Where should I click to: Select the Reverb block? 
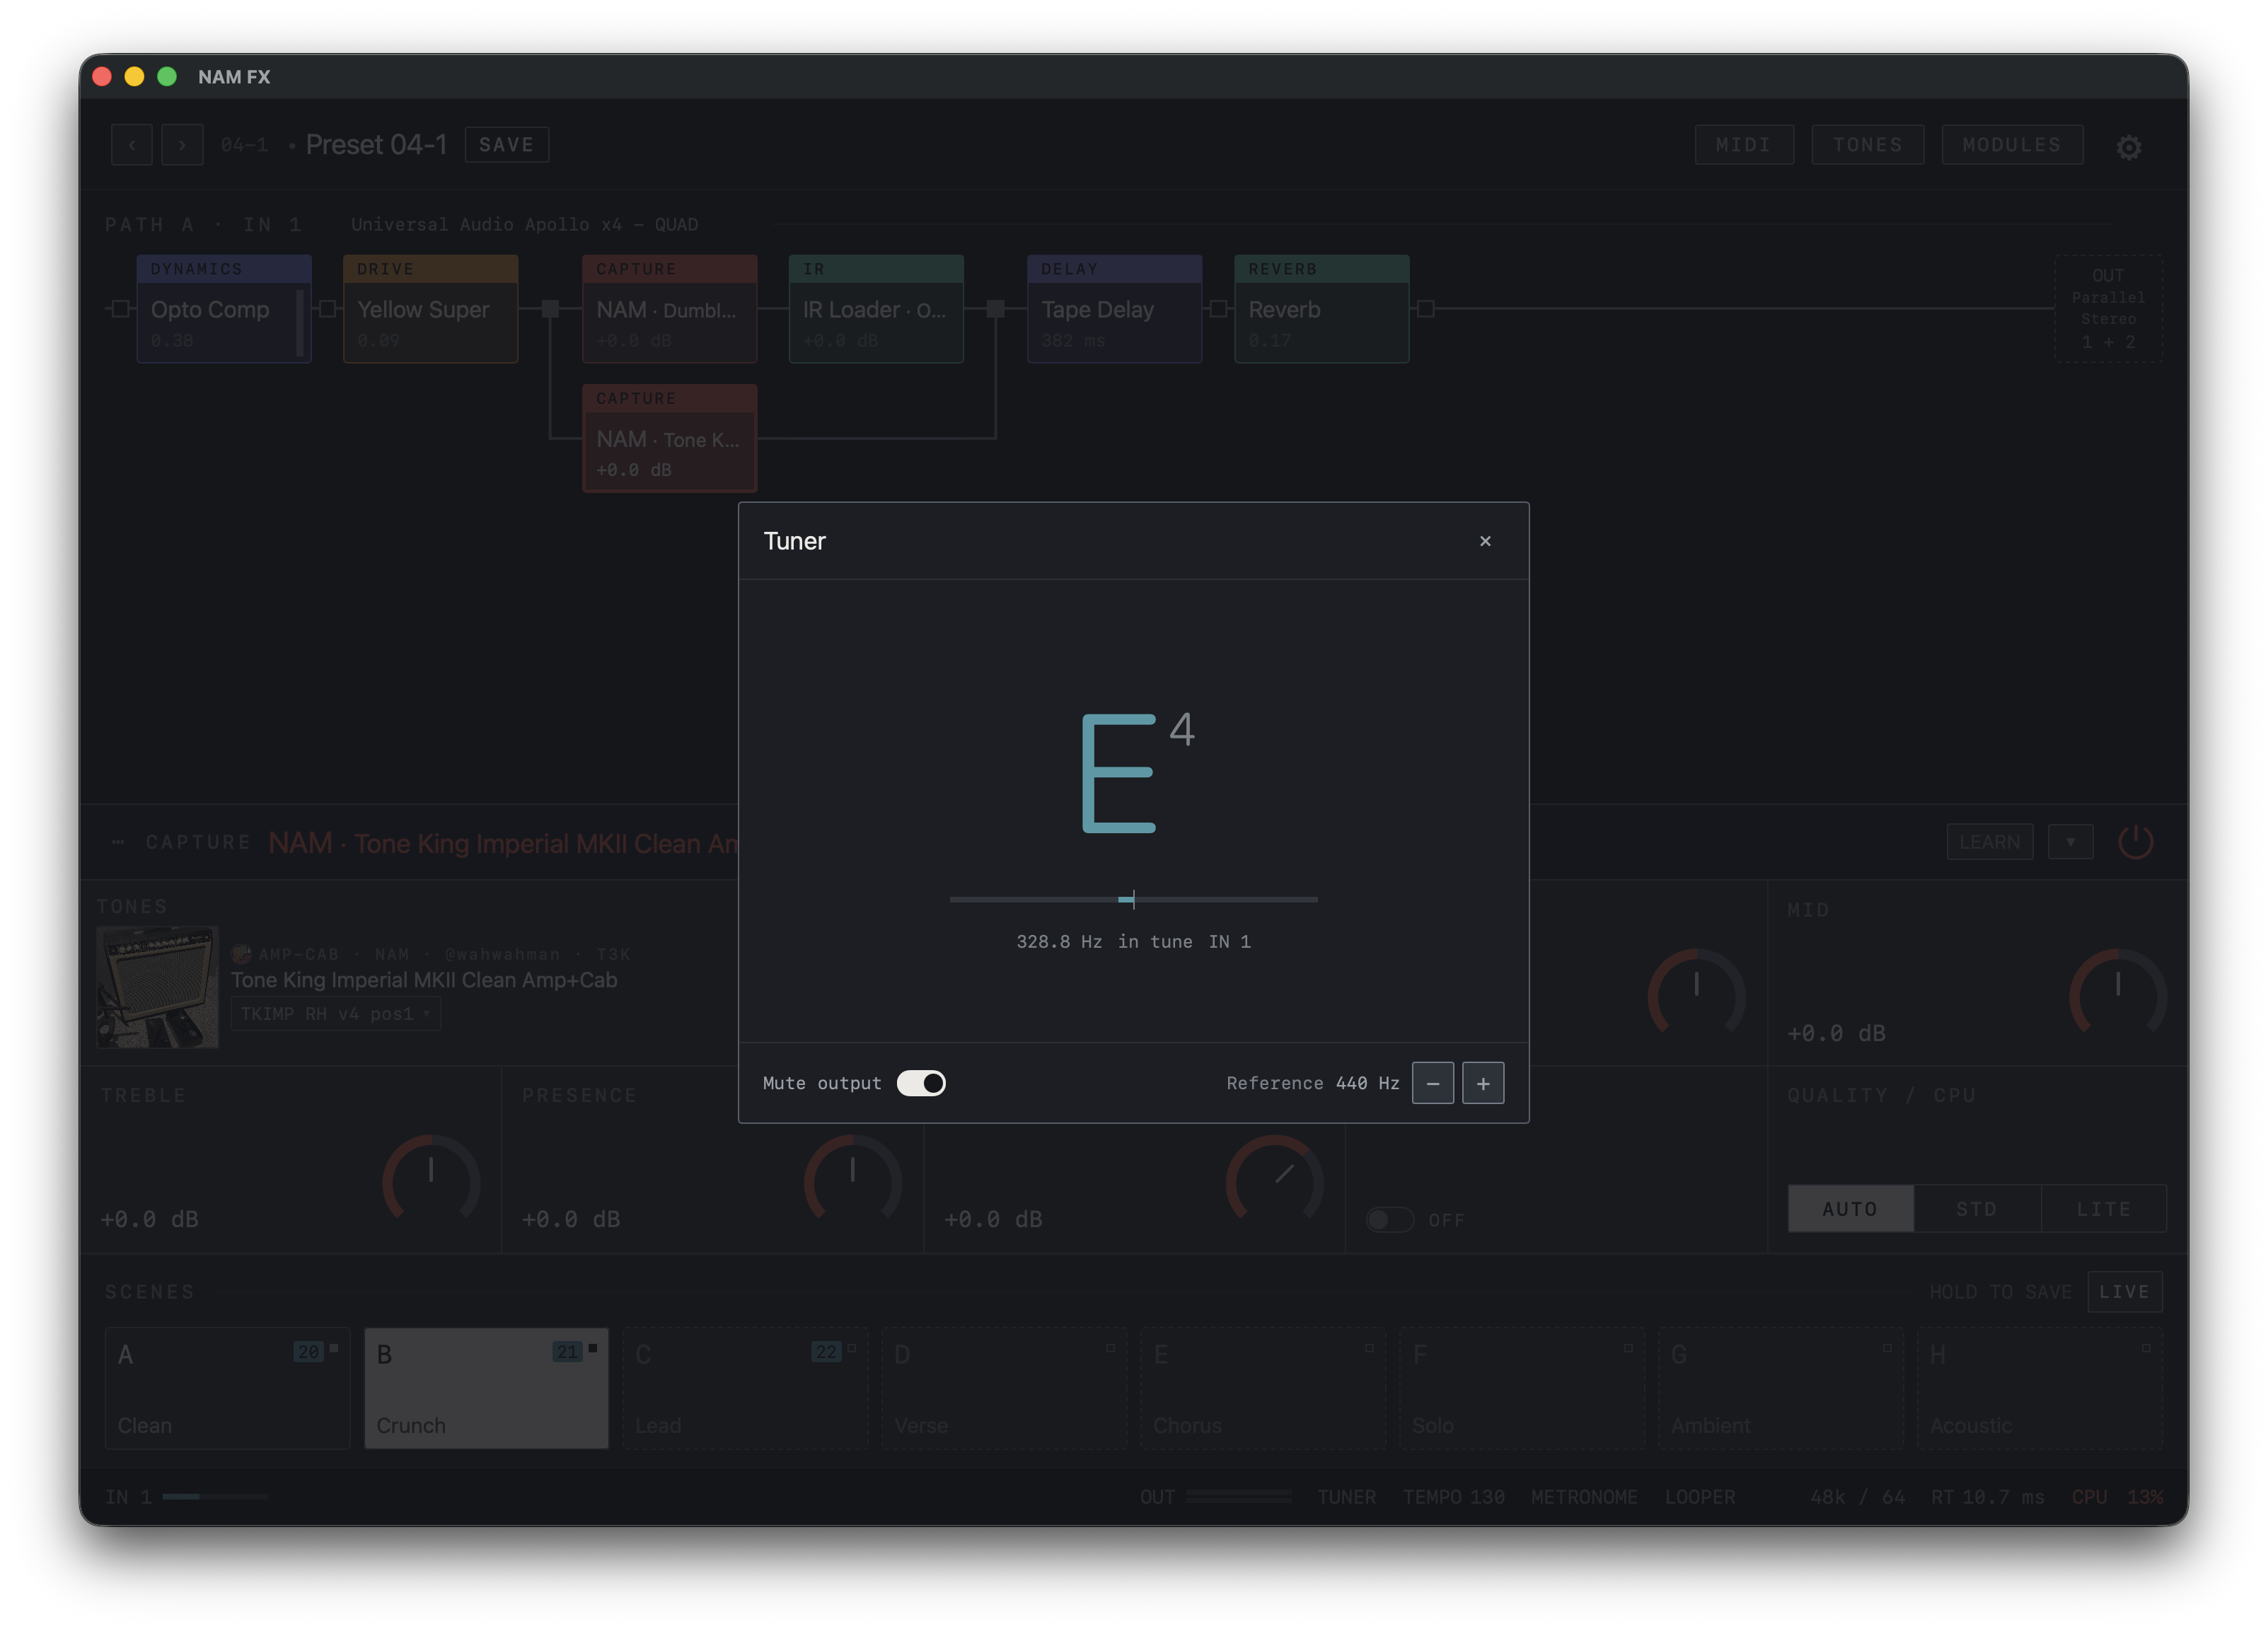click(x=1321, y=309)
